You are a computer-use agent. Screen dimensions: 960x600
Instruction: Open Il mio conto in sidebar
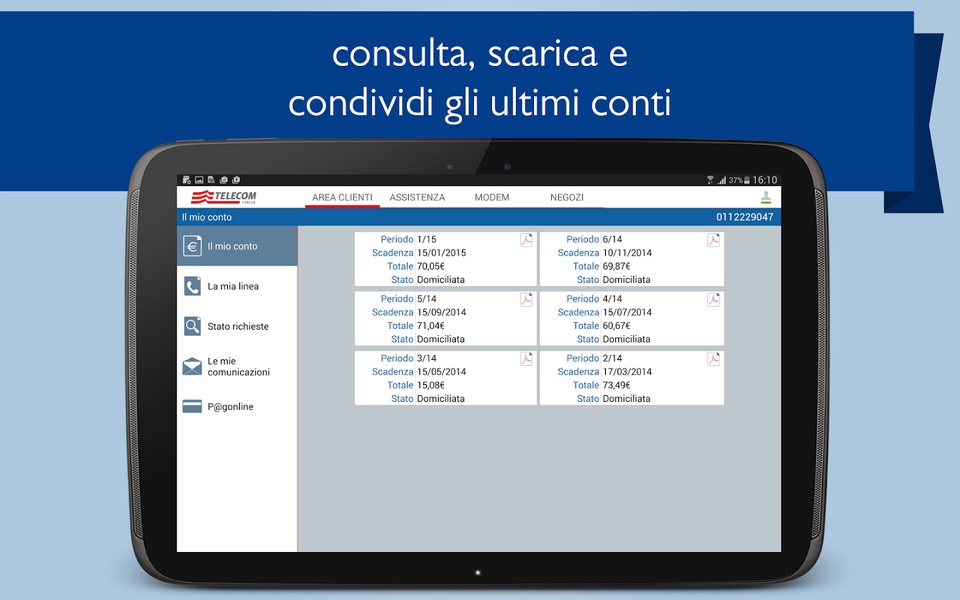pos(237,246)
